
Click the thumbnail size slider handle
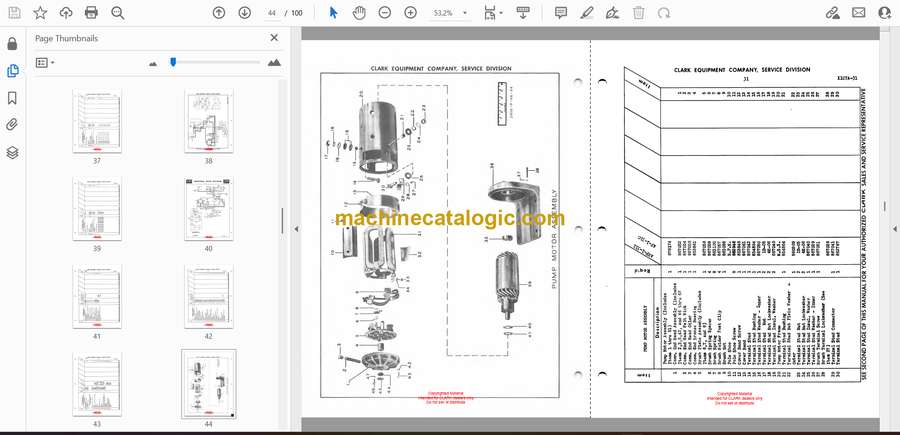click(x=173, y=62)
